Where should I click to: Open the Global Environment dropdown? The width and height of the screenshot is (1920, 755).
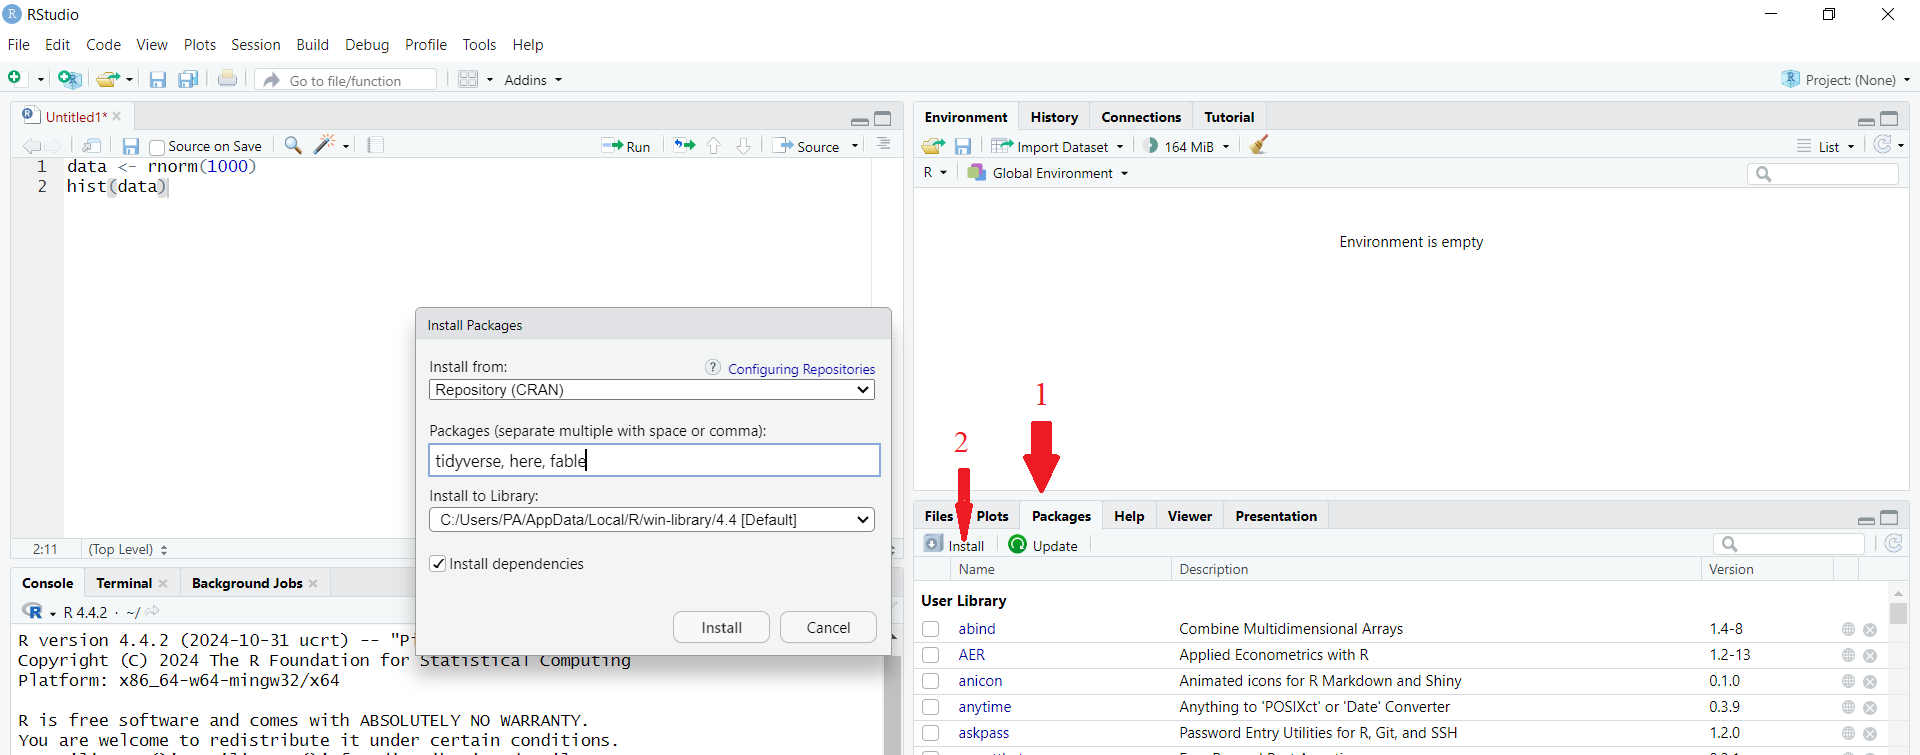[x=1048, y=173]
